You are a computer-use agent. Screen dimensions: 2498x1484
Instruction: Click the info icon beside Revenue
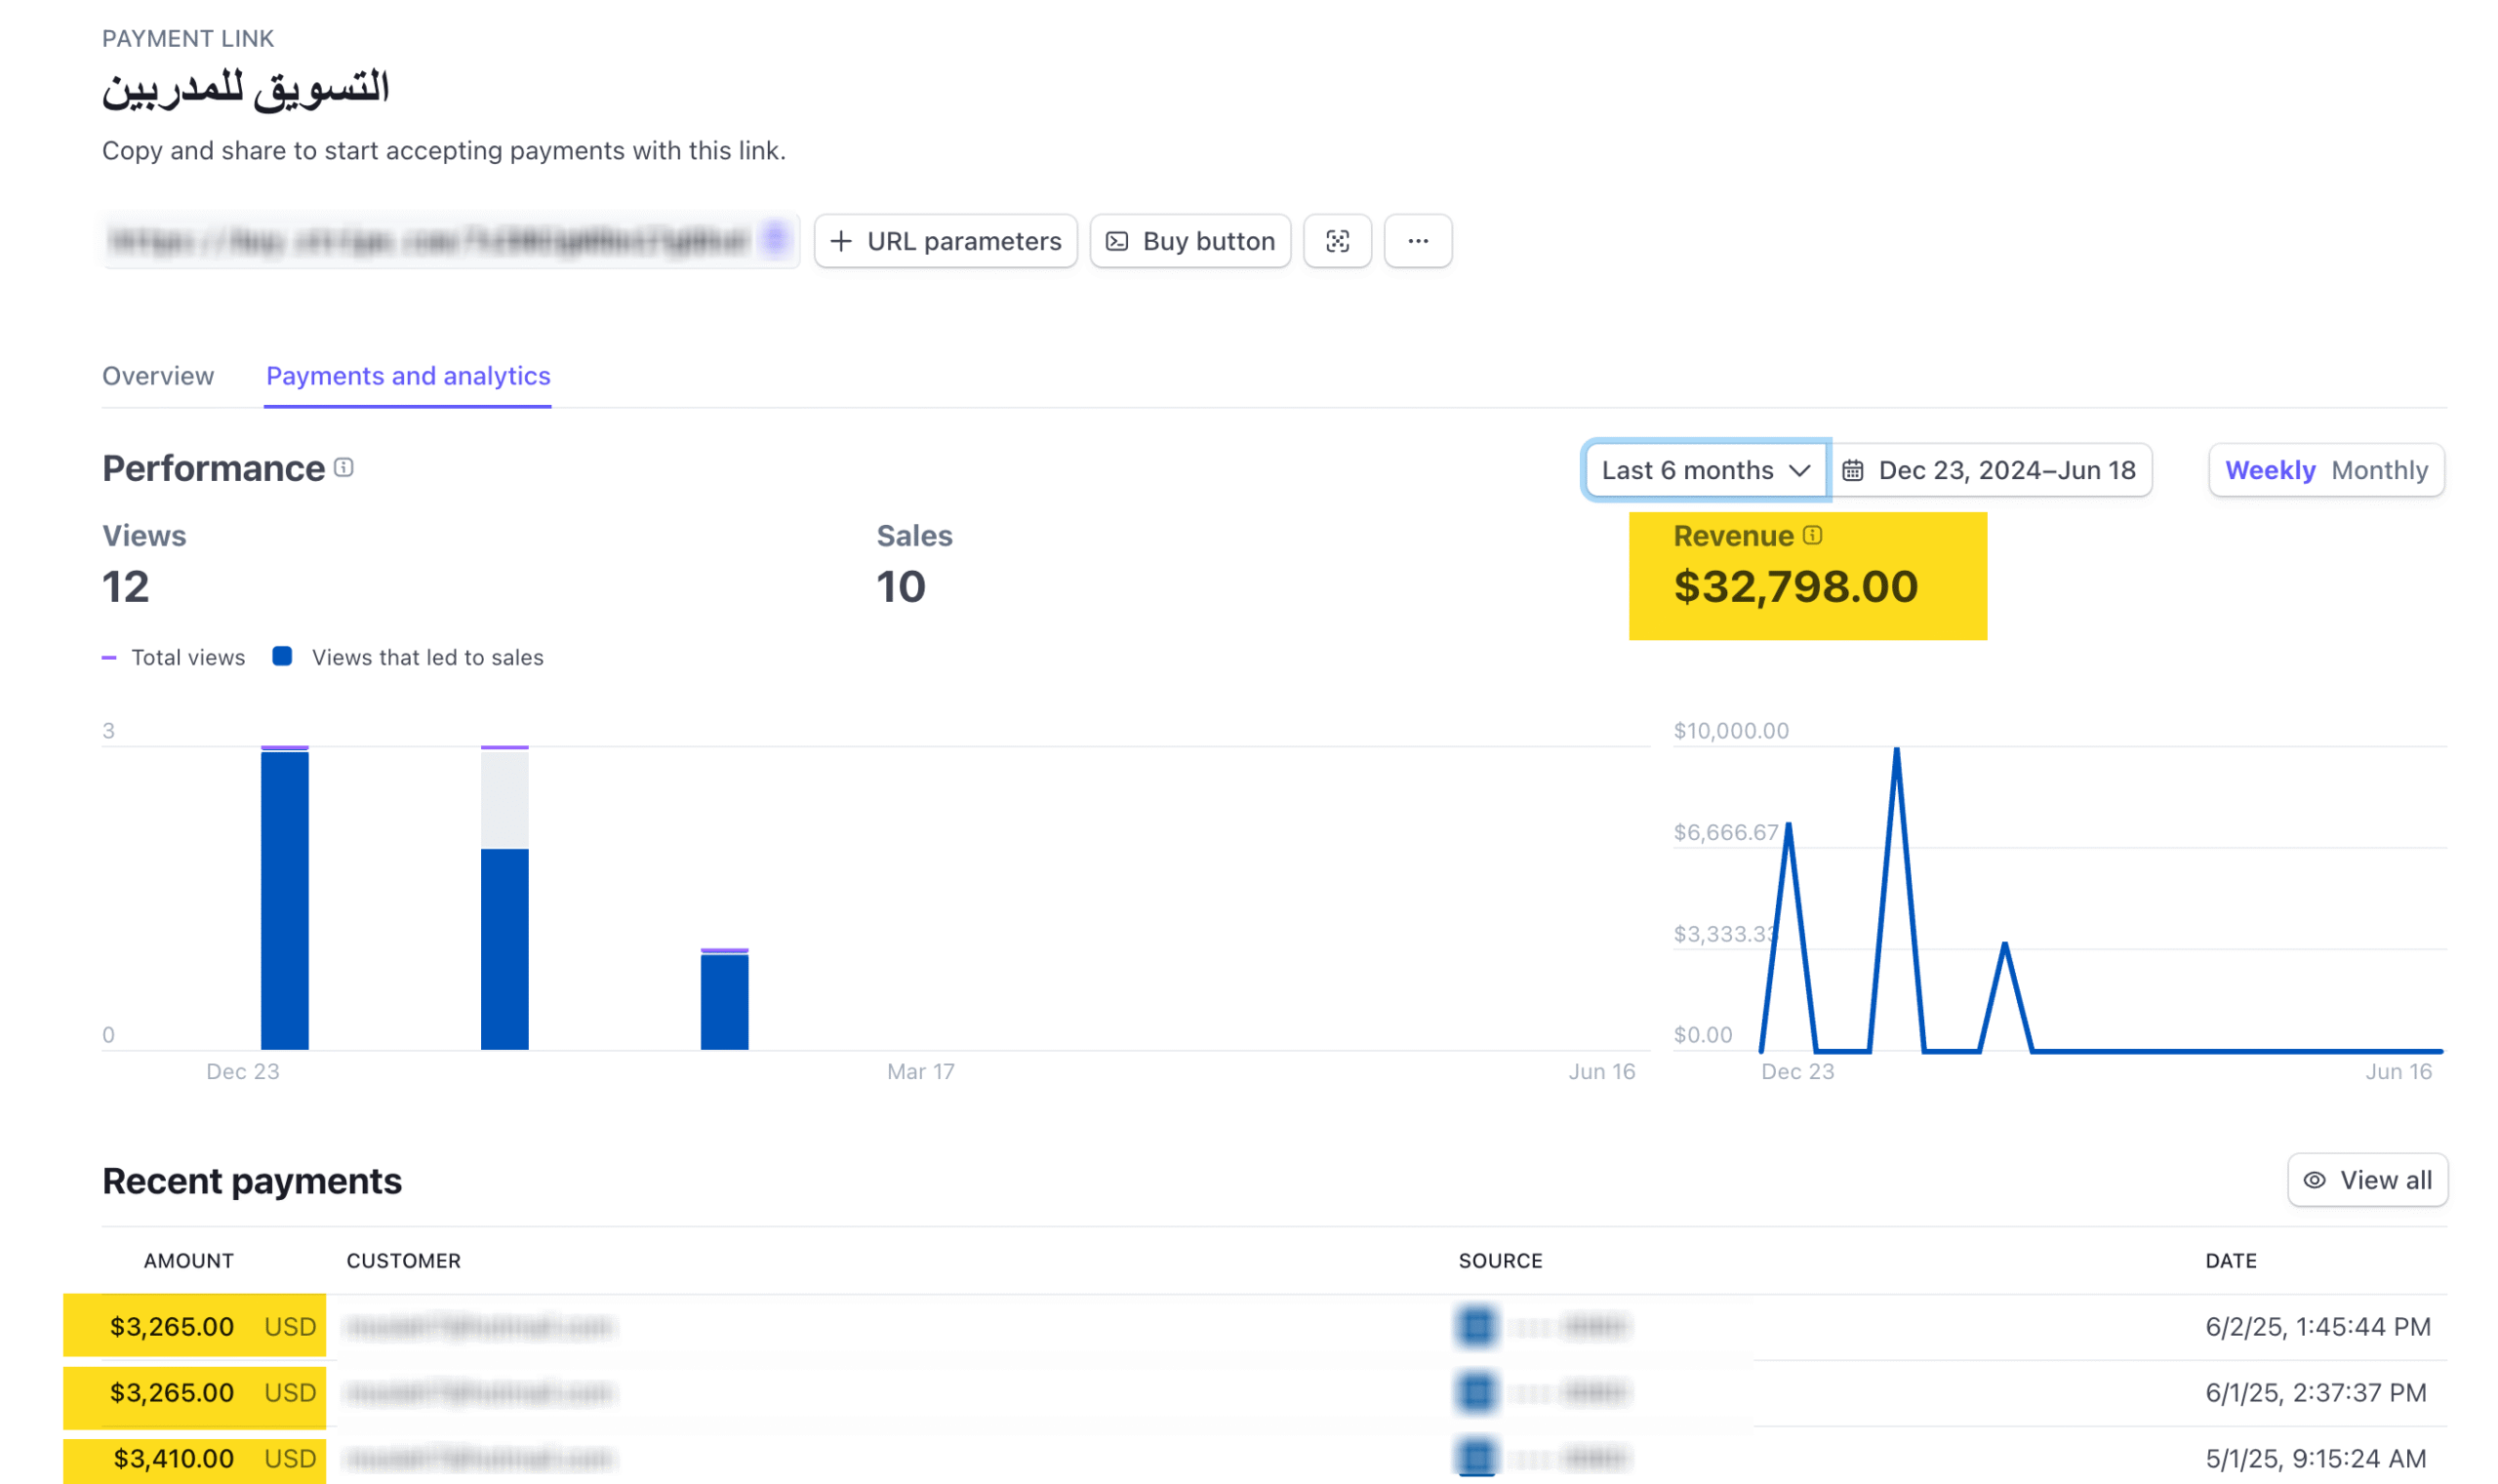[x=1812, y=536]
